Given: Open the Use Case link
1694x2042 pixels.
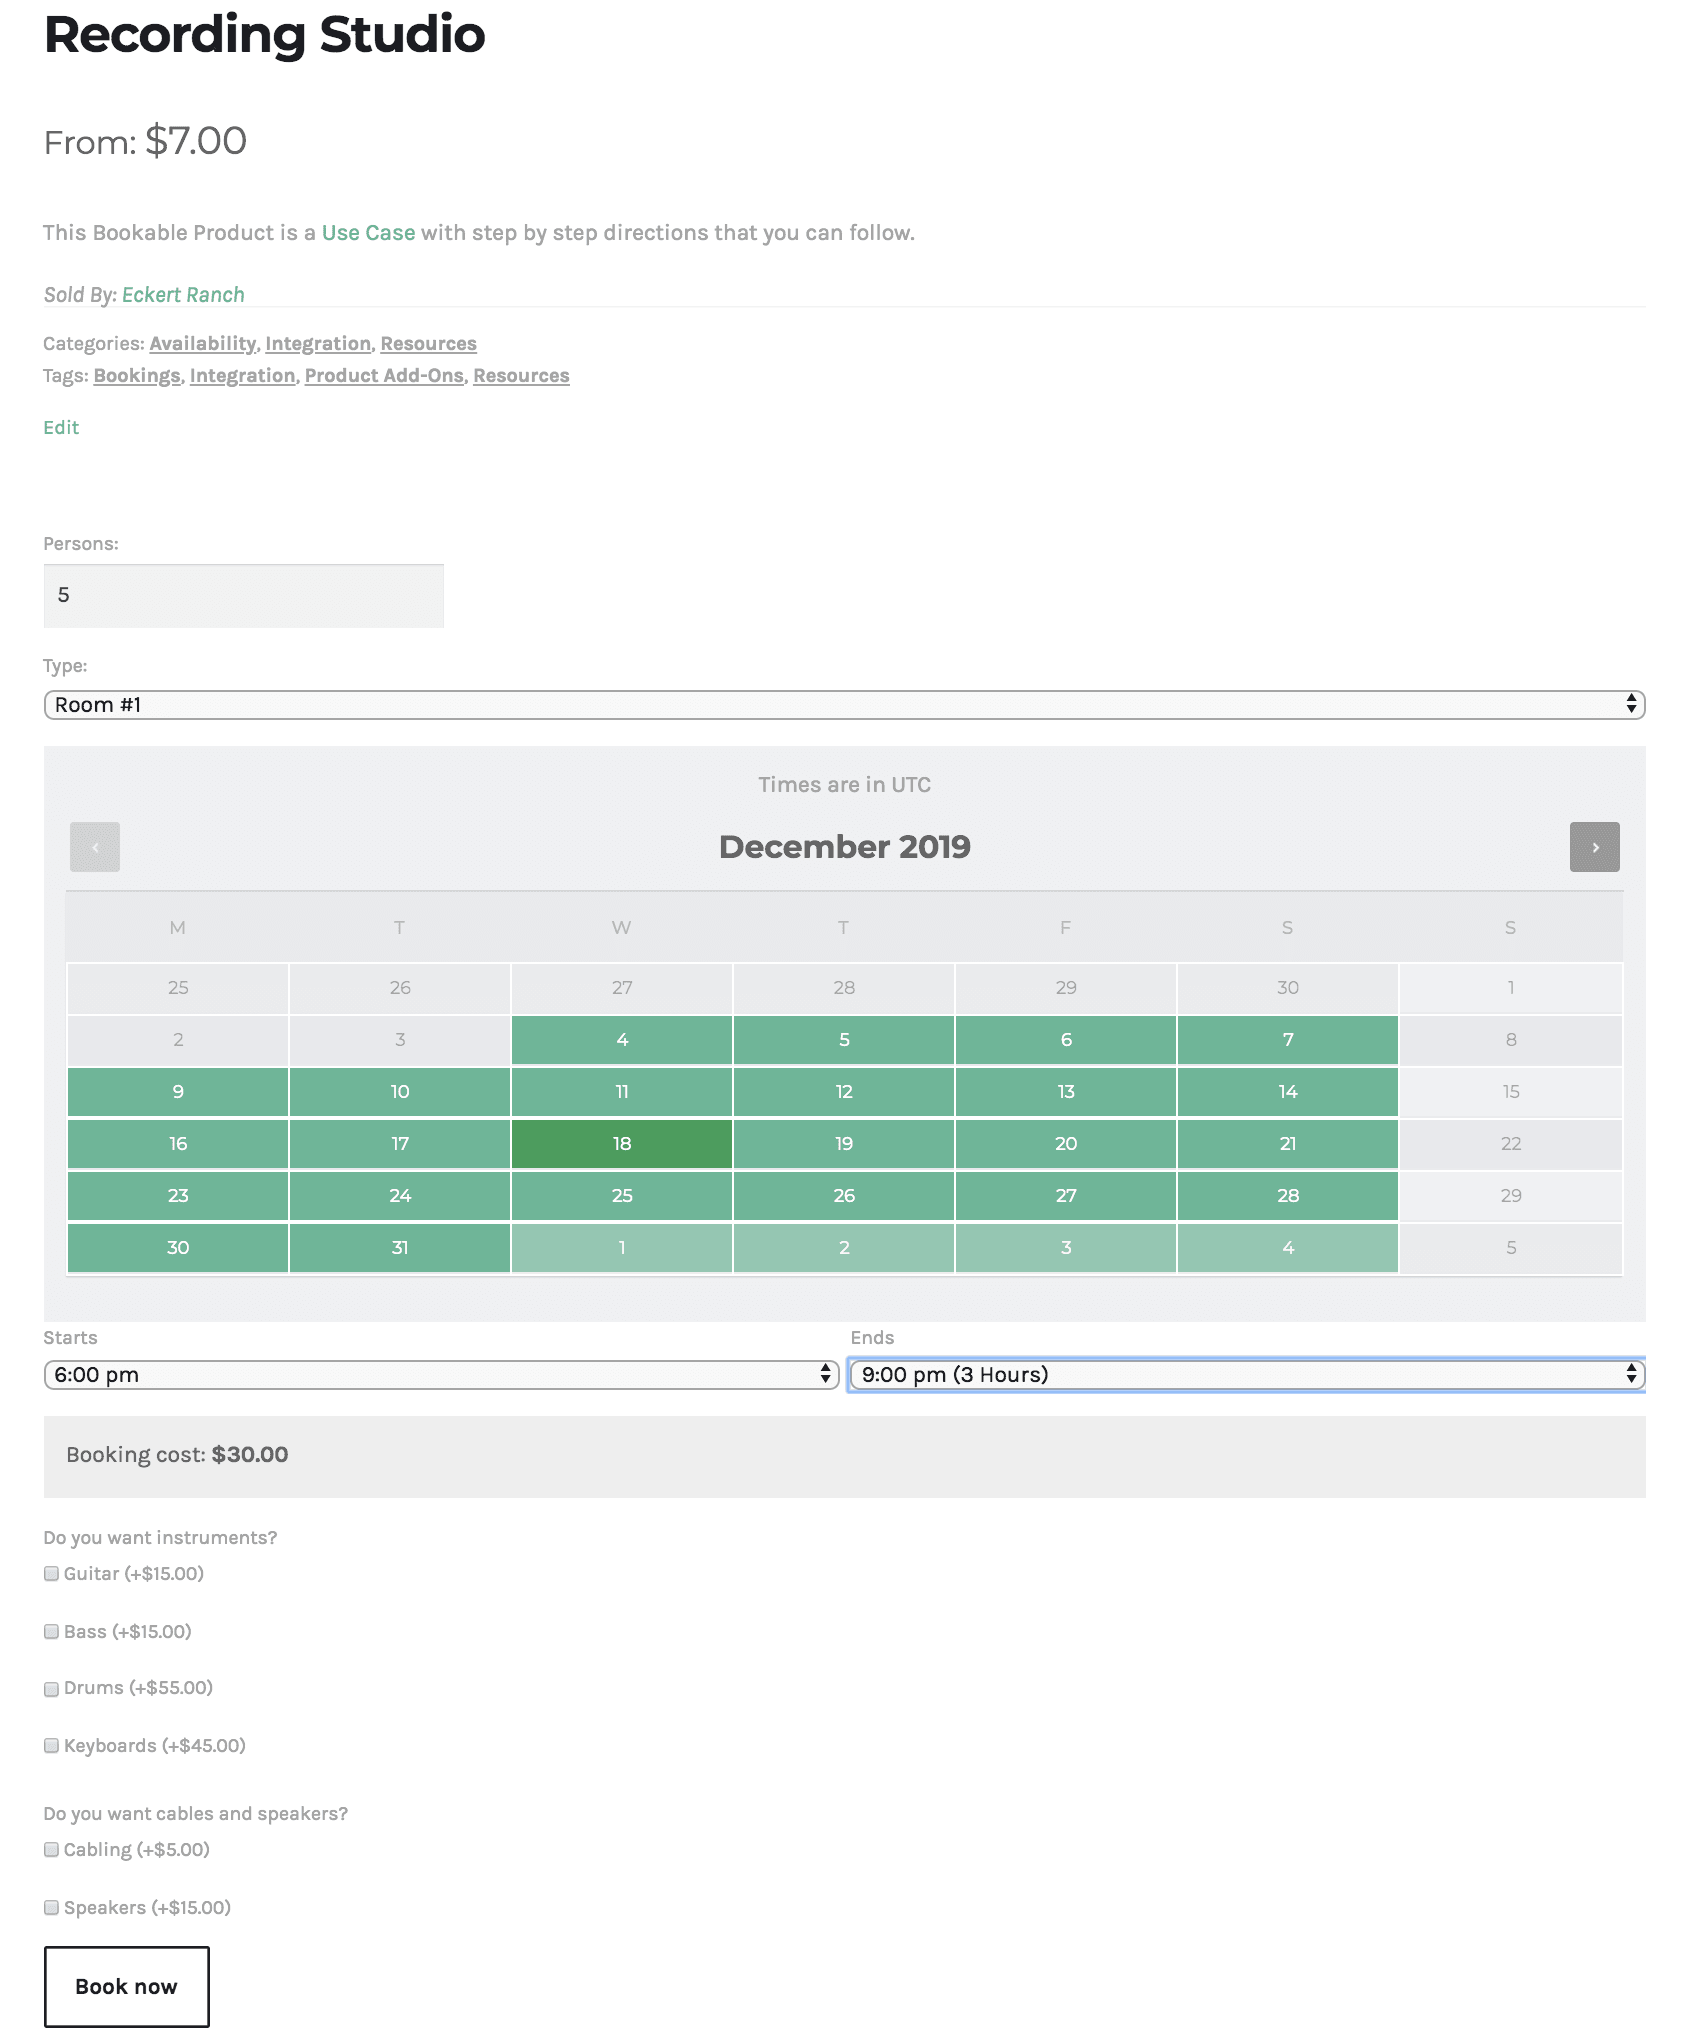Looking at the screenshot, I should (368, 233).
